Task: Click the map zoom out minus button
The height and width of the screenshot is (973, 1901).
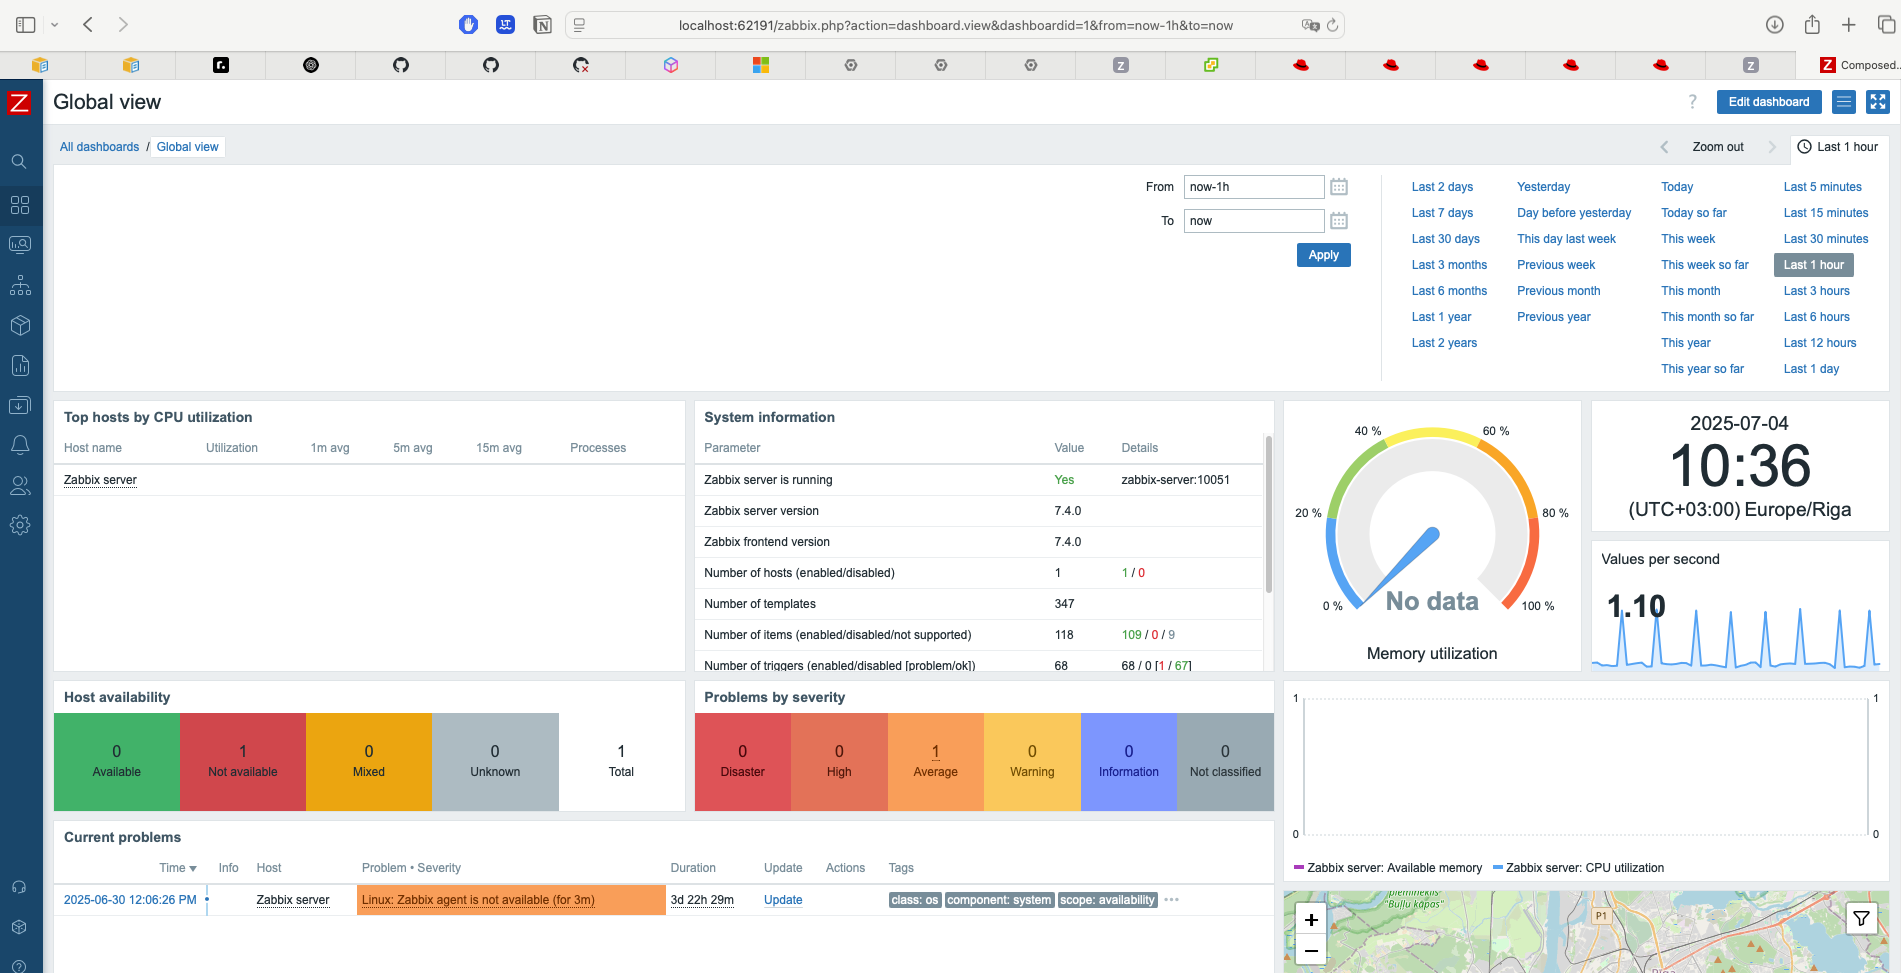Action: (x=1311, y=950)
